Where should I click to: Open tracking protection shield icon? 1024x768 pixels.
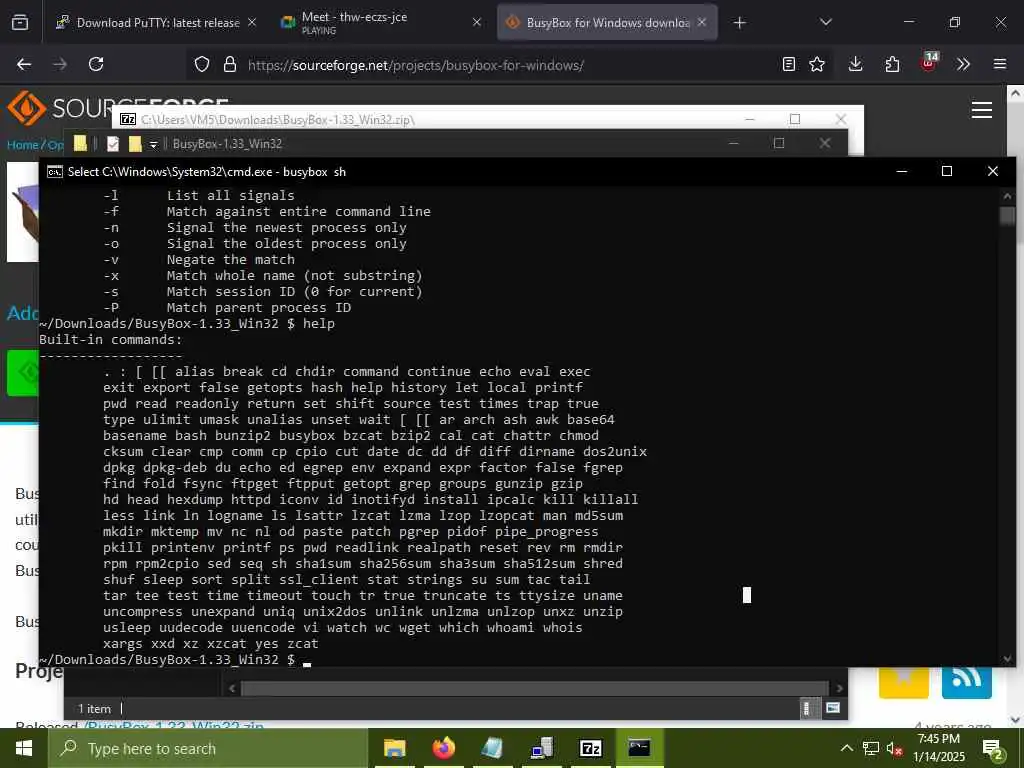[x=202, y=65]
